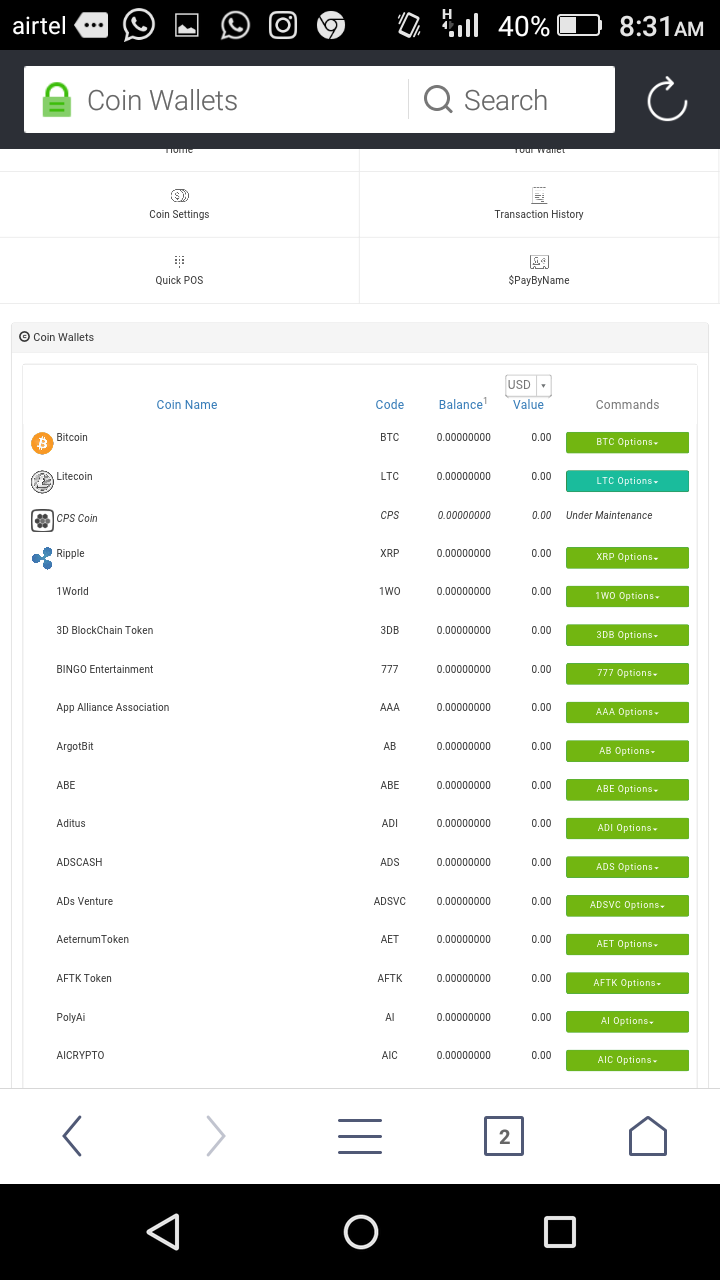
Task: Expand 3DB Options dropdown
Action: pyautogui.click(x=627, y=635)
